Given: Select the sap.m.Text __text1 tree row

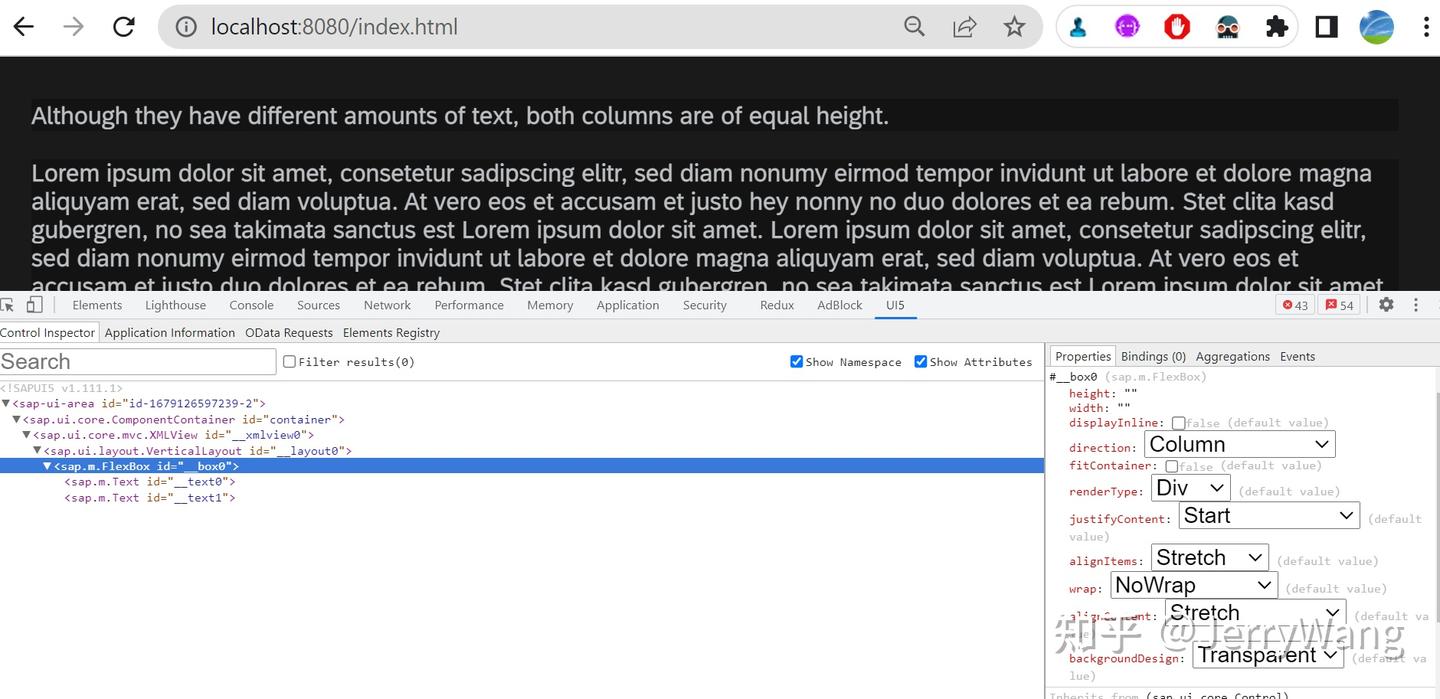Looking at the screenshot, I should pos(149,498).
